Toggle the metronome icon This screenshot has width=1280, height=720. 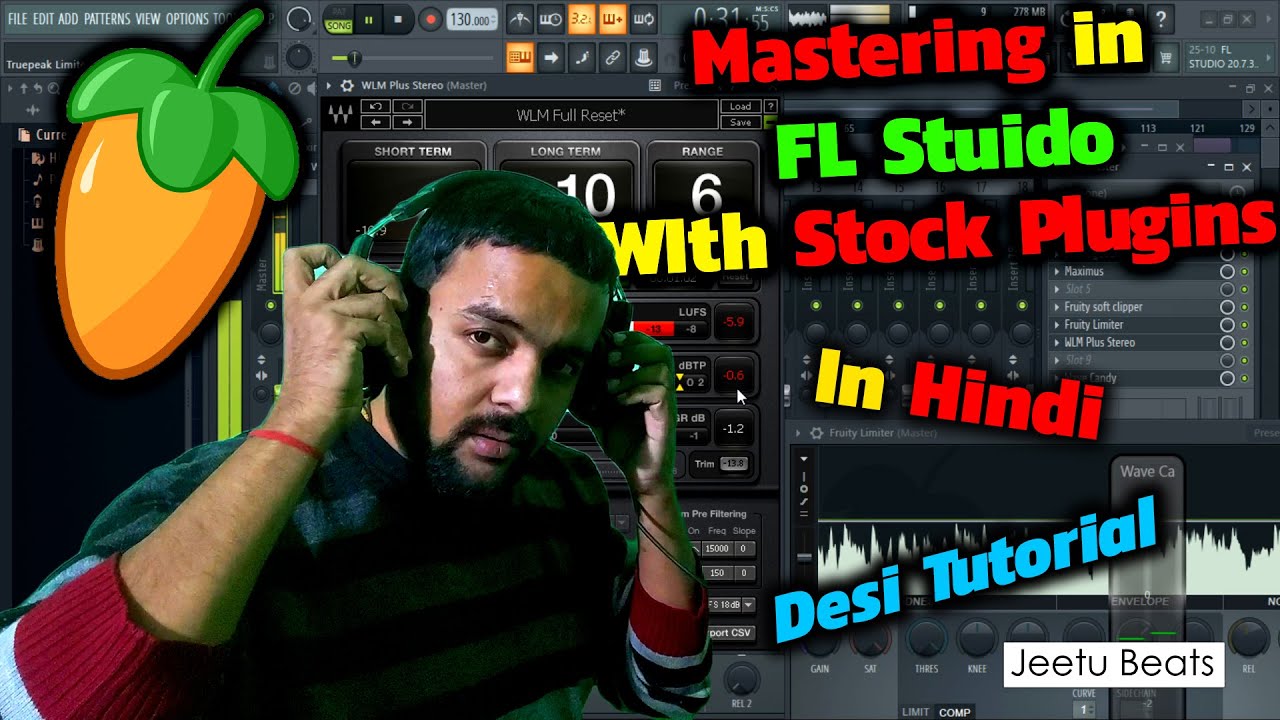[x=519, y=19]
